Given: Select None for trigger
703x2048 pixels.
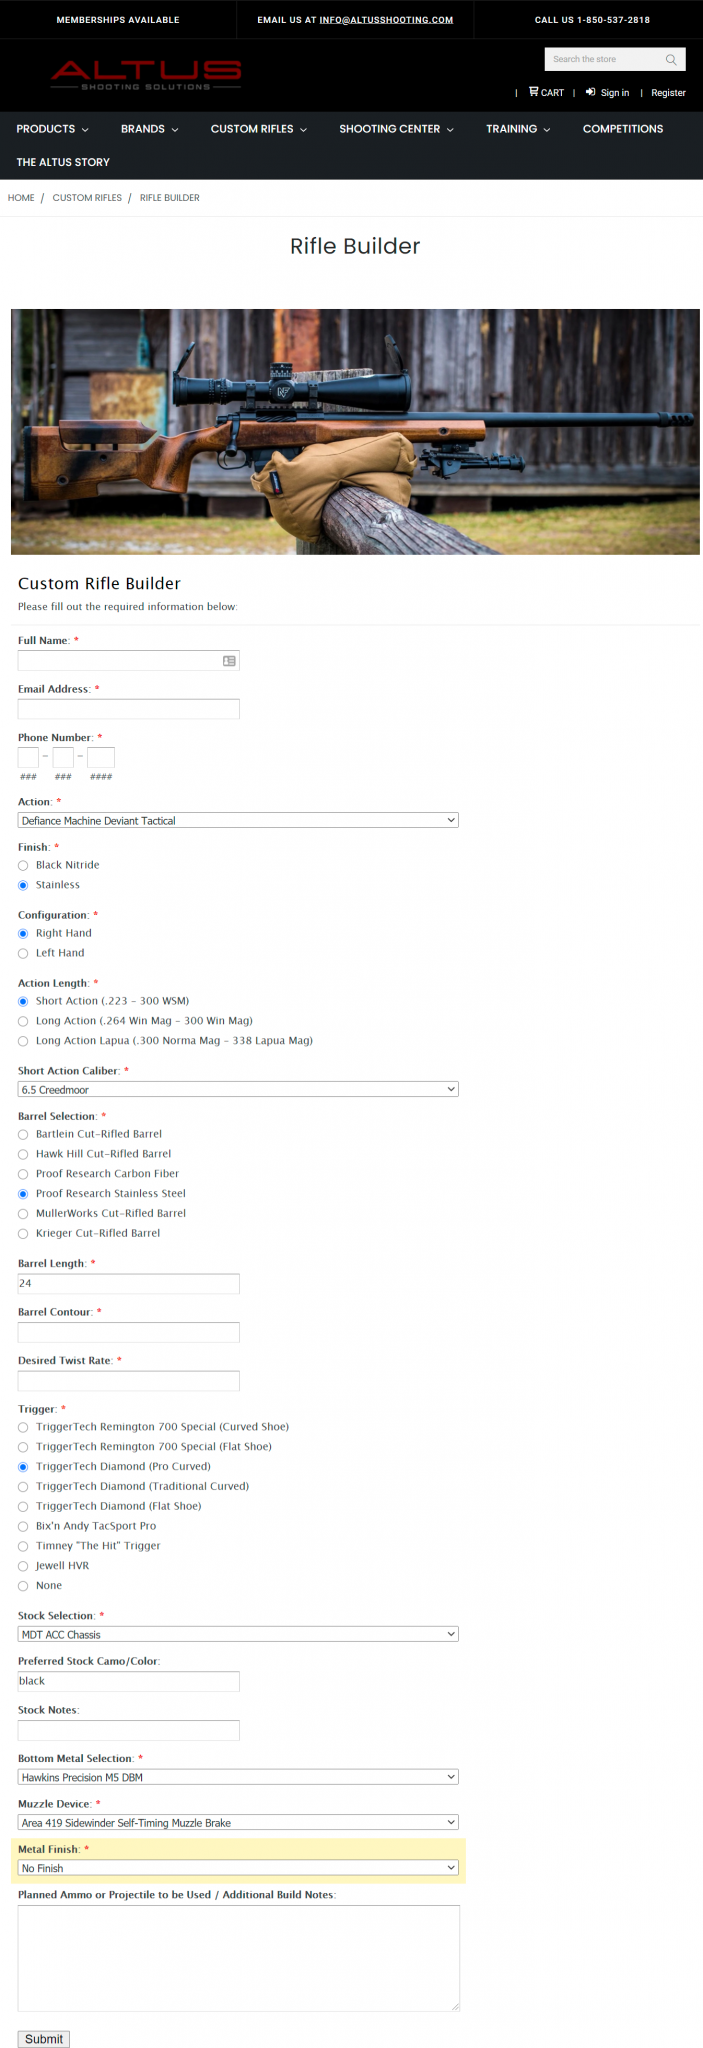Looking at the screenshot, I should 23,1587.
